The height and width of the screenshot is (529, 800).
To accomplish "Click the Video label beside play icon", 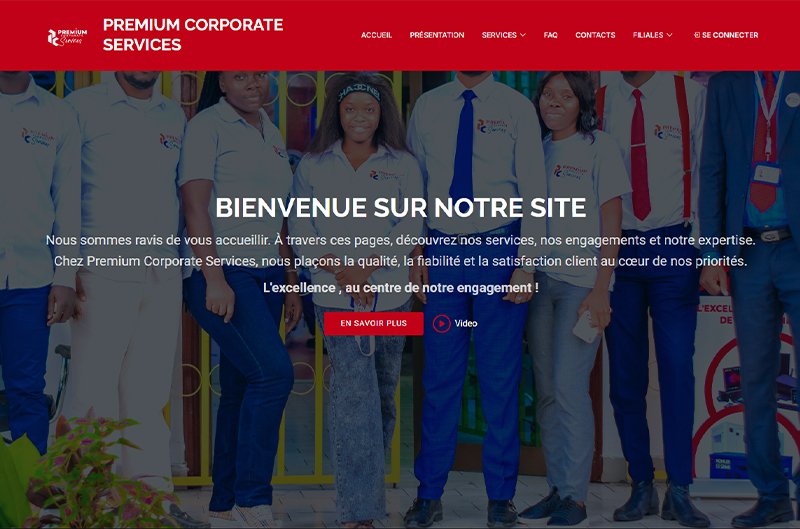I will (x=466, y=323).
